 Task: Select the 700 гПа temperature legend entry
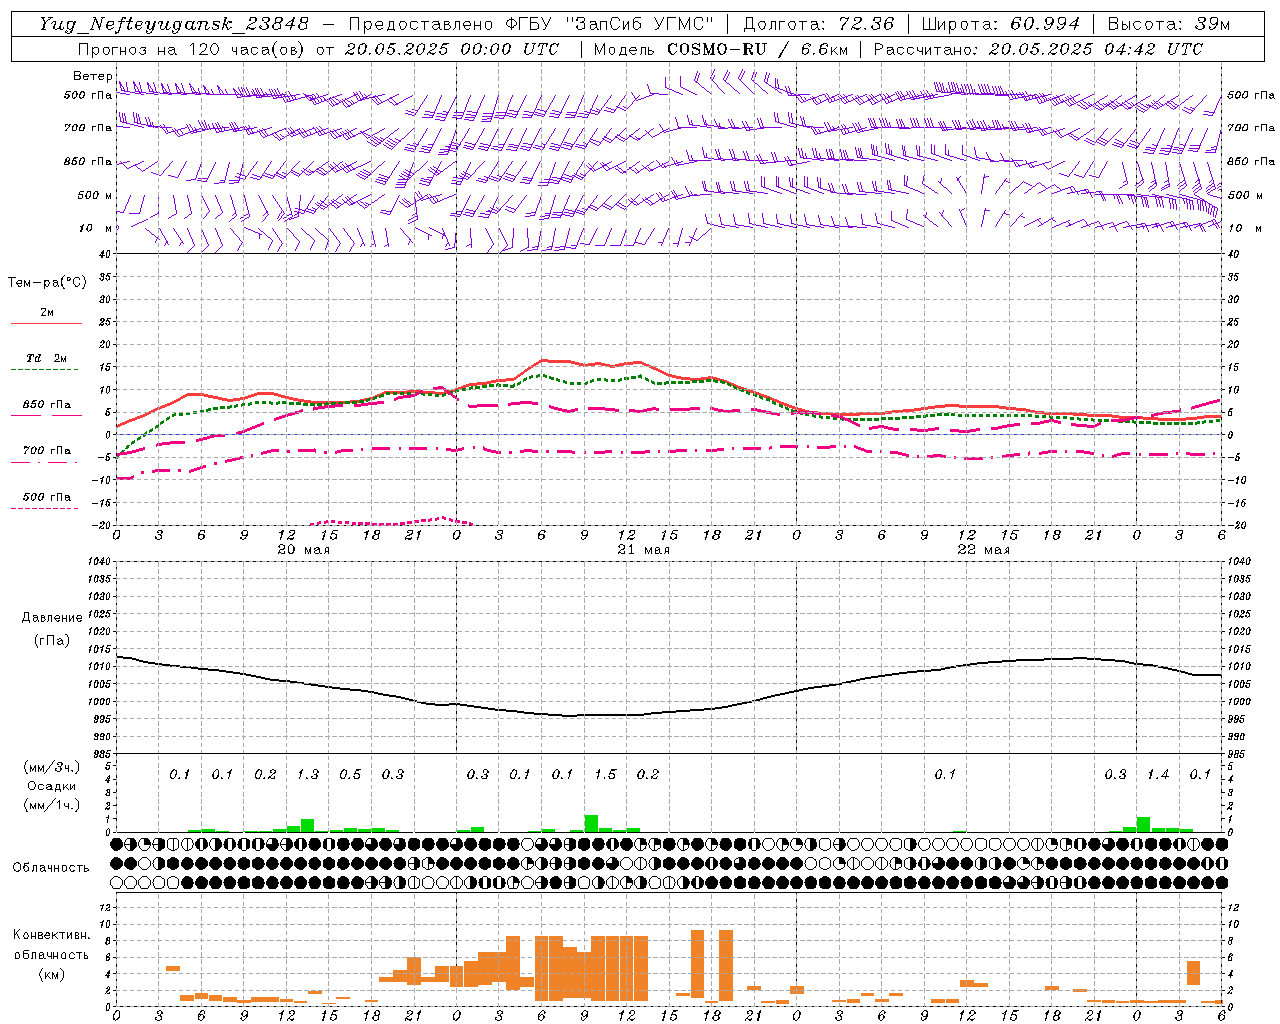tap(47, 451)
